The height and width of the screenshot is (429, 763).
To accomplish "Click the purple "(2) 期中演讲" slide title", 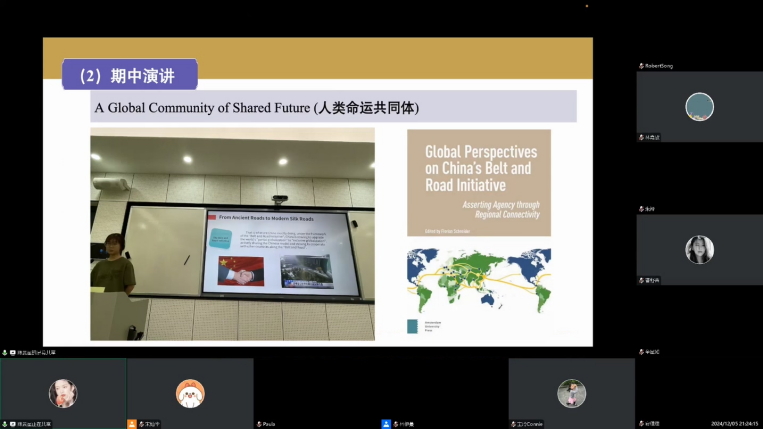I will 128,75.
